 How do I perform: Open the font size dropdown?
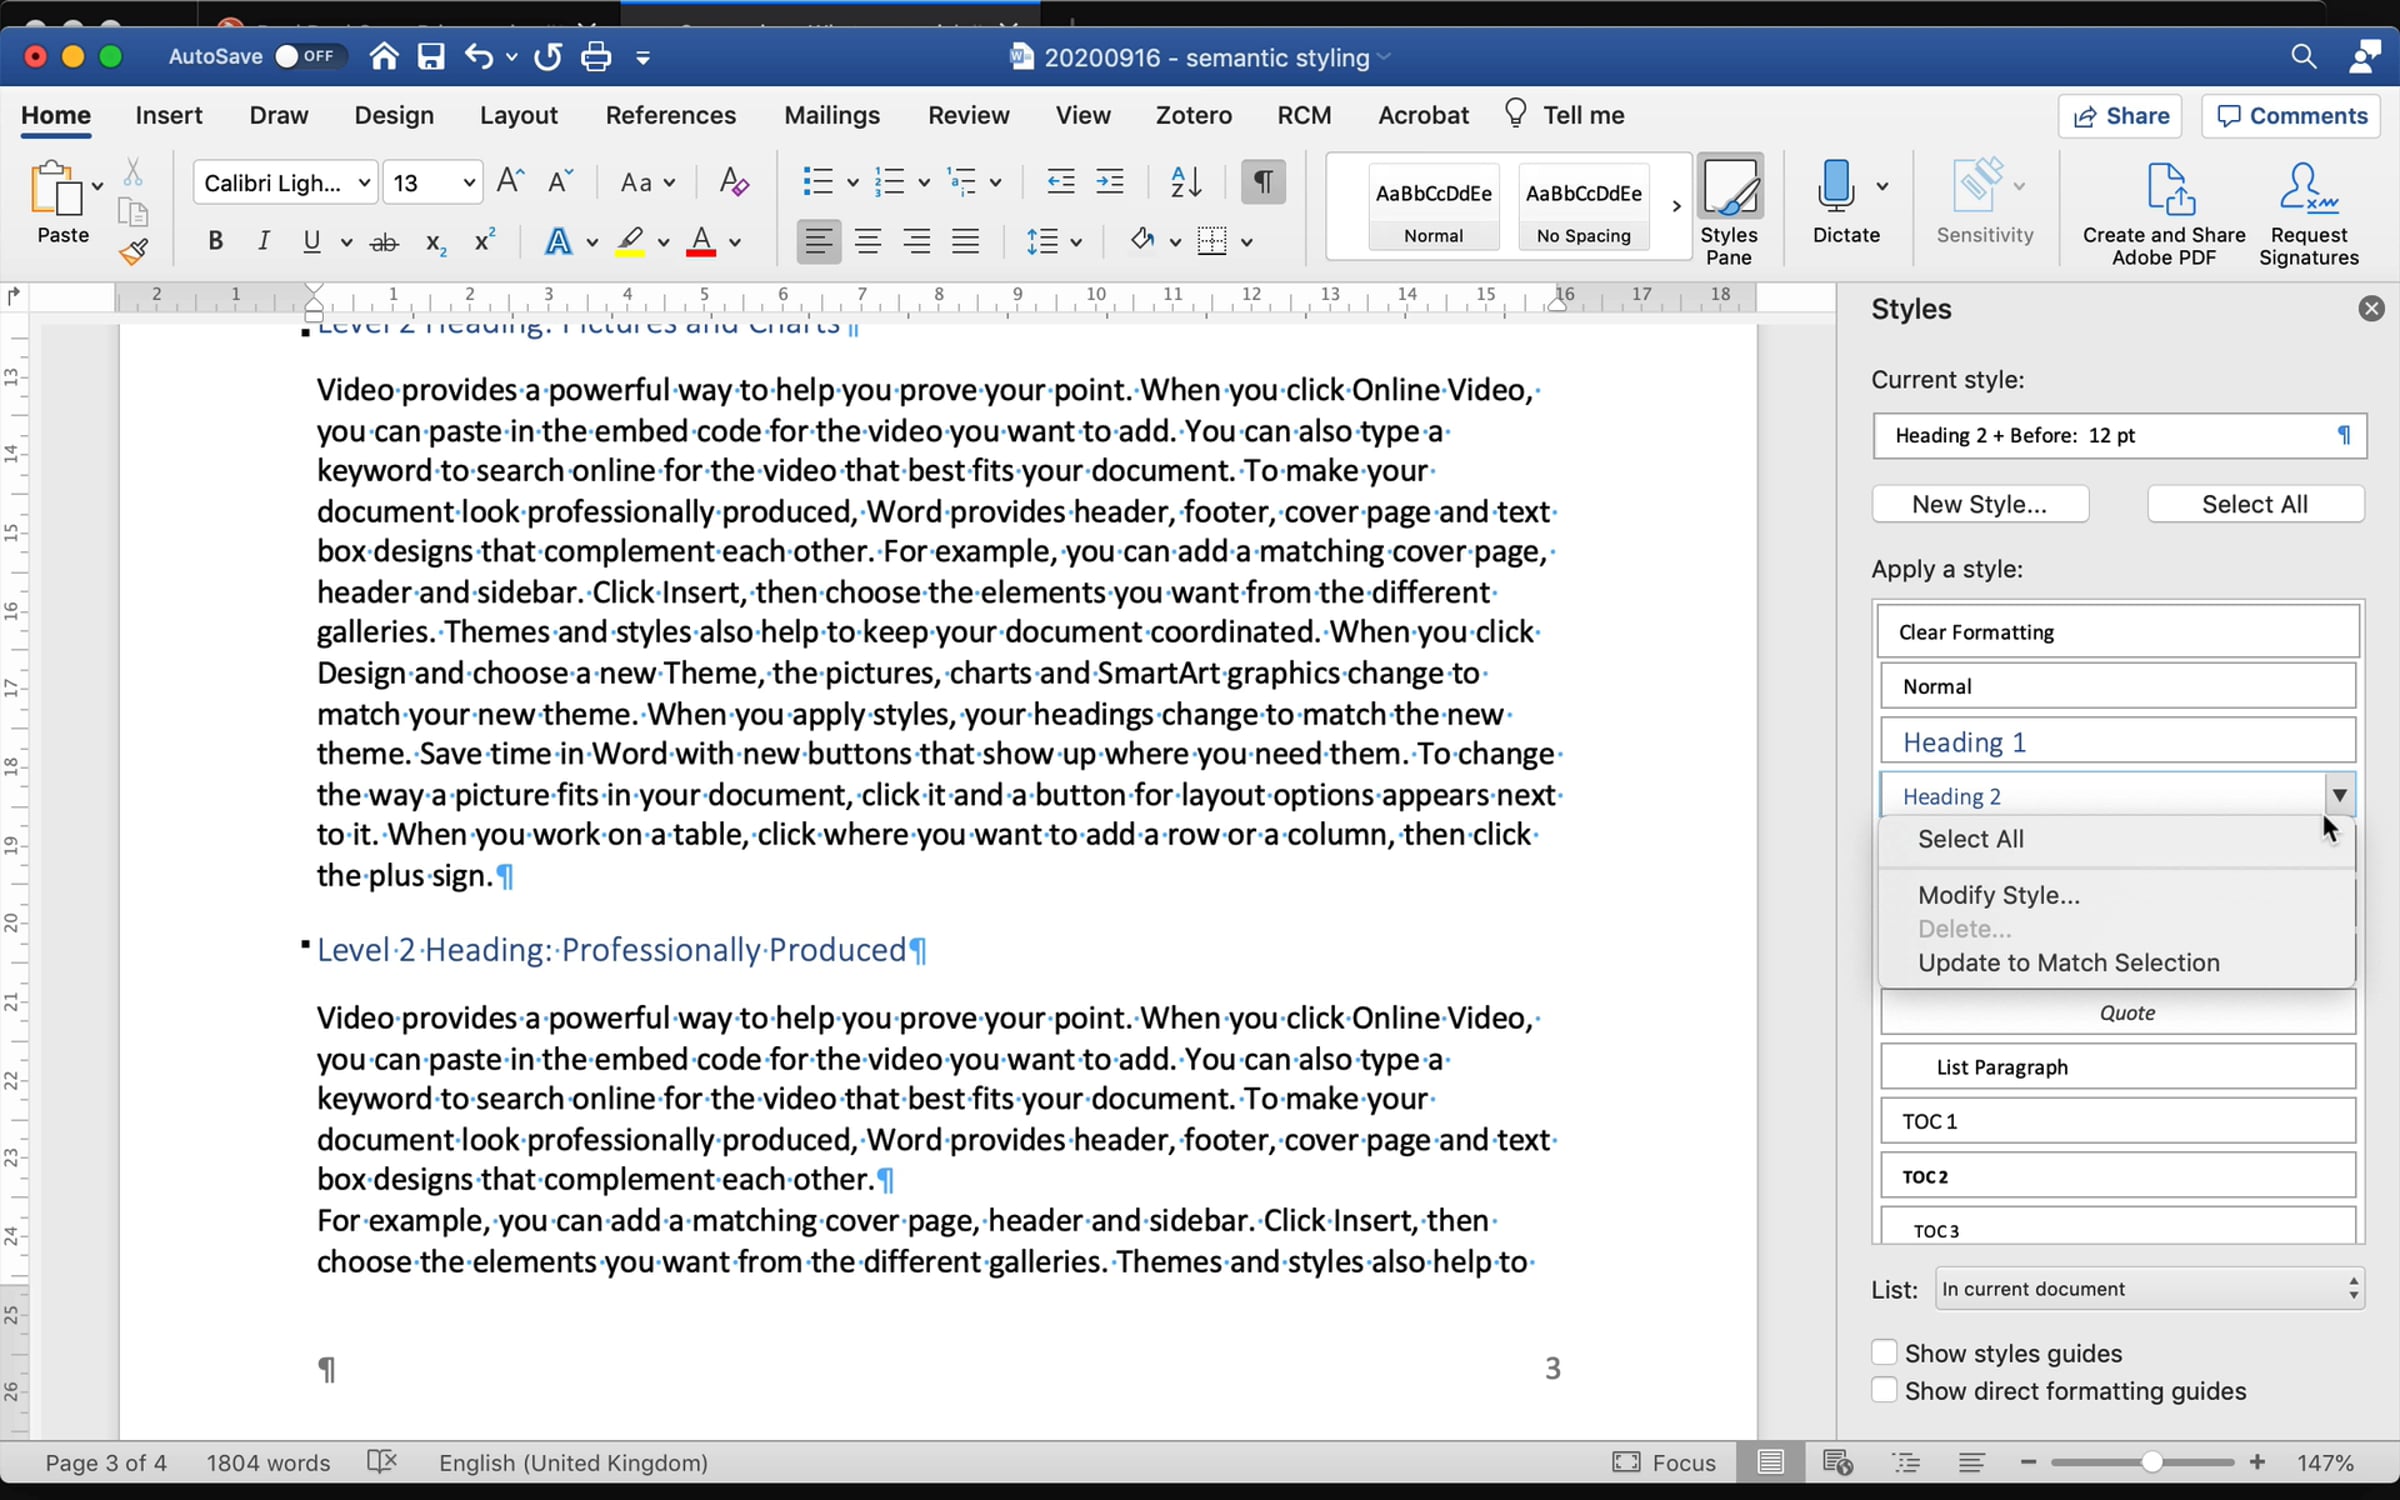tap(468, 183)
